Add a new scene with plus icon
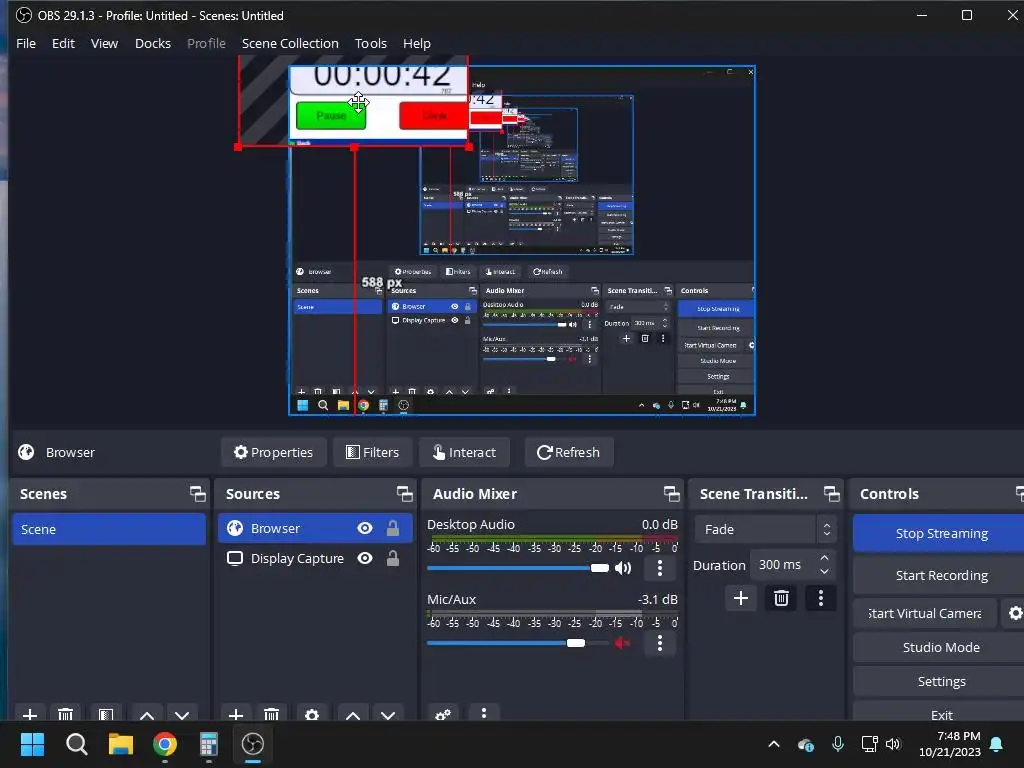1024x768 pixels. tap(30, 714)
